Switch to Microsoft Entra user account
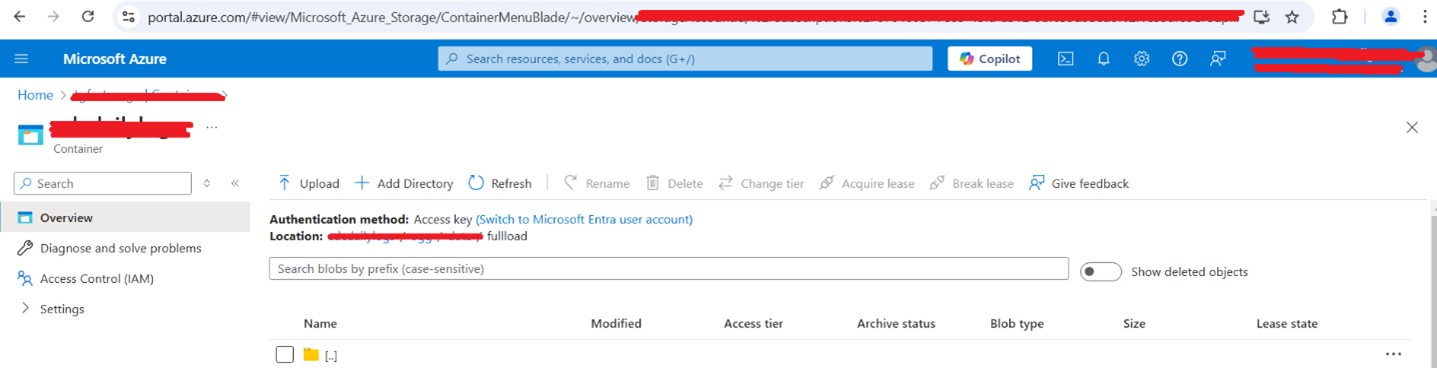 [x=584, y=219]
